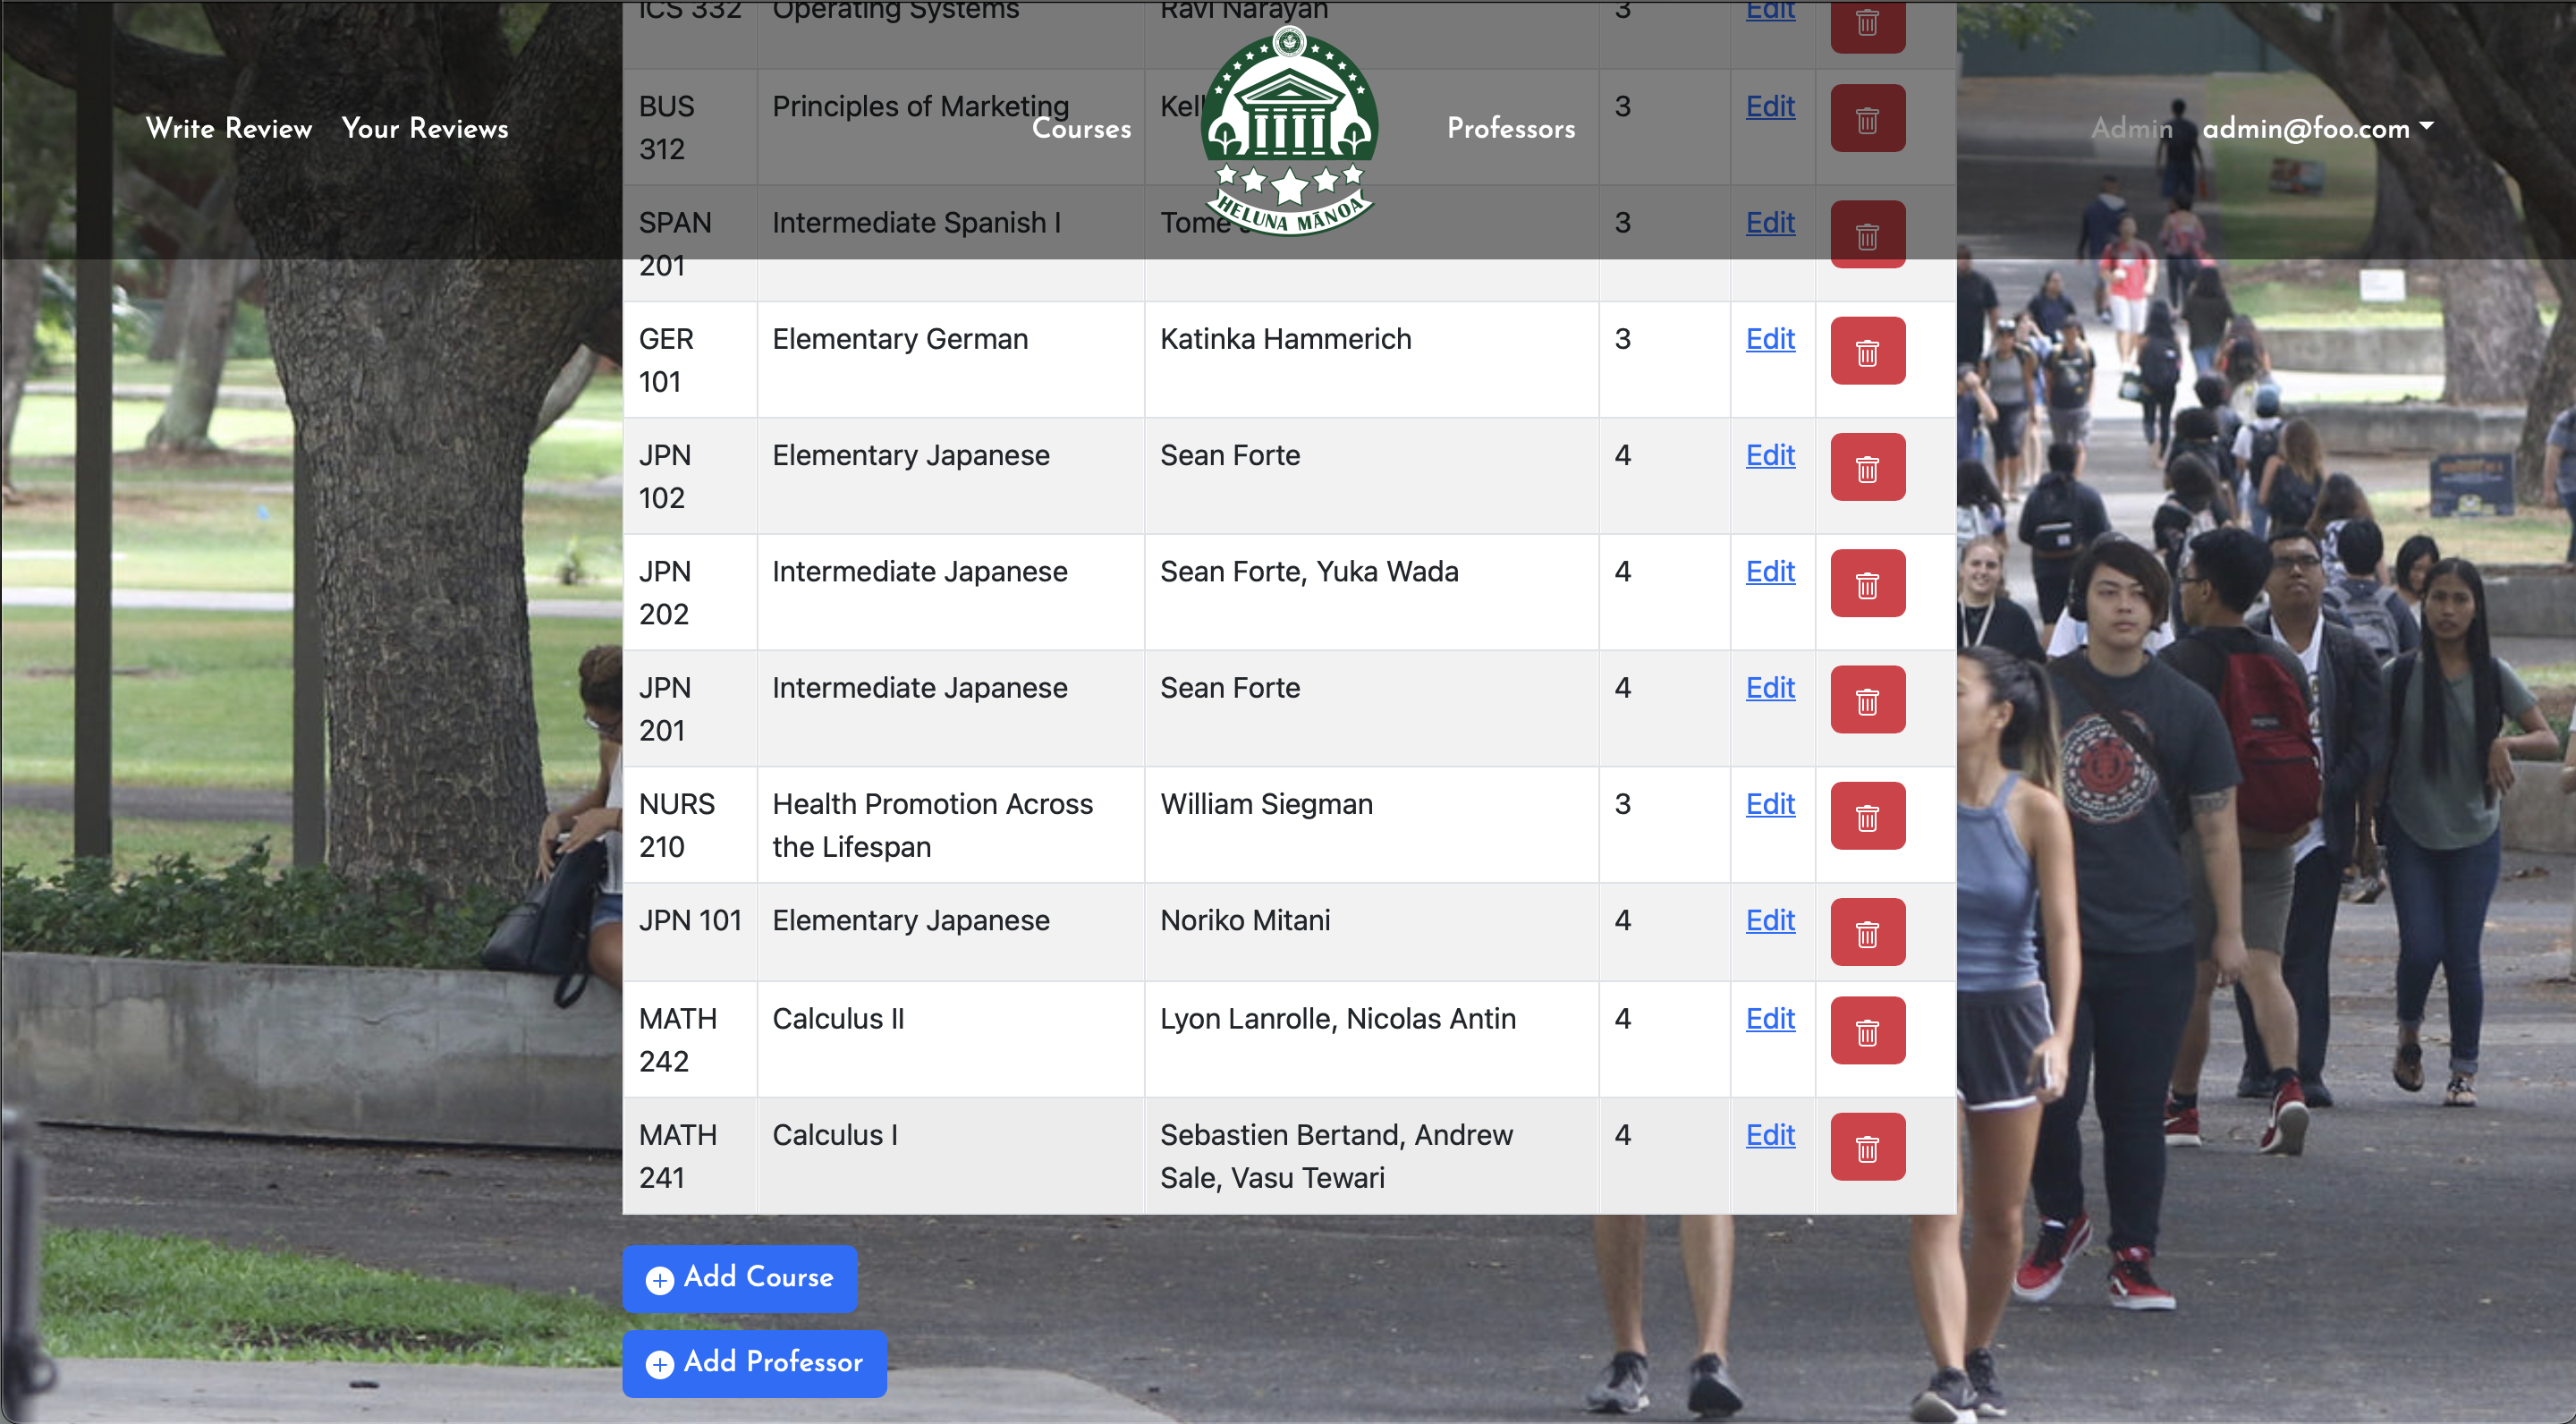This screenshot has height=1424, width=2576.
Task: Open the Professors navigation tab
Action: point(1510,130)
